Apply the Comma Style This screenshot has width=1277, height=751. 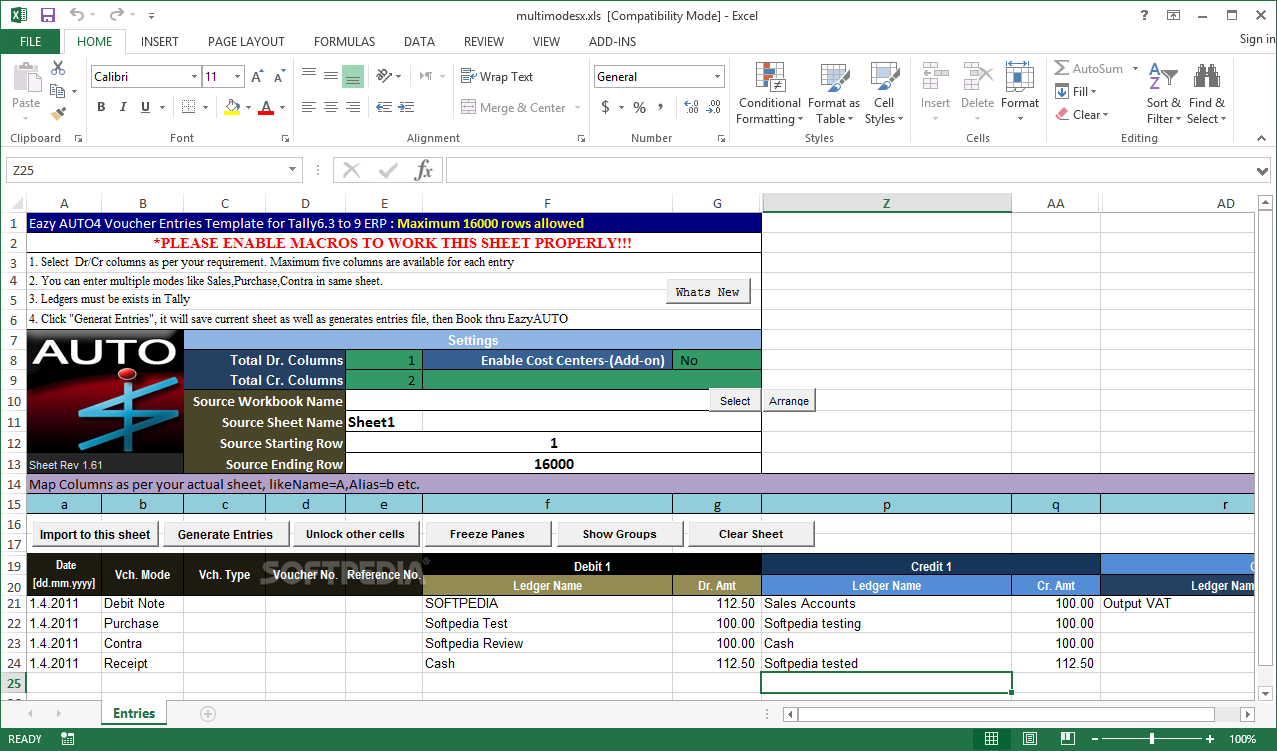[661, 107]
